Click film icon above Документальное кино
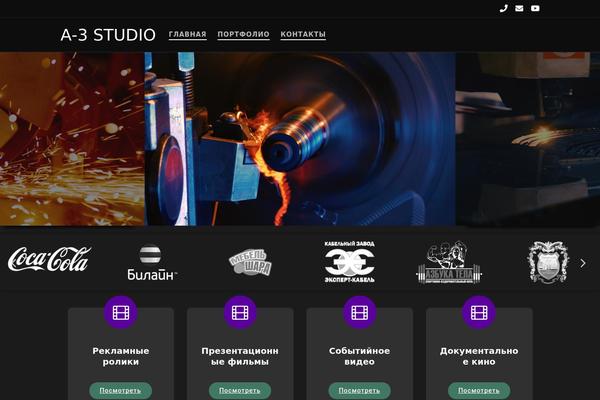 479,313
